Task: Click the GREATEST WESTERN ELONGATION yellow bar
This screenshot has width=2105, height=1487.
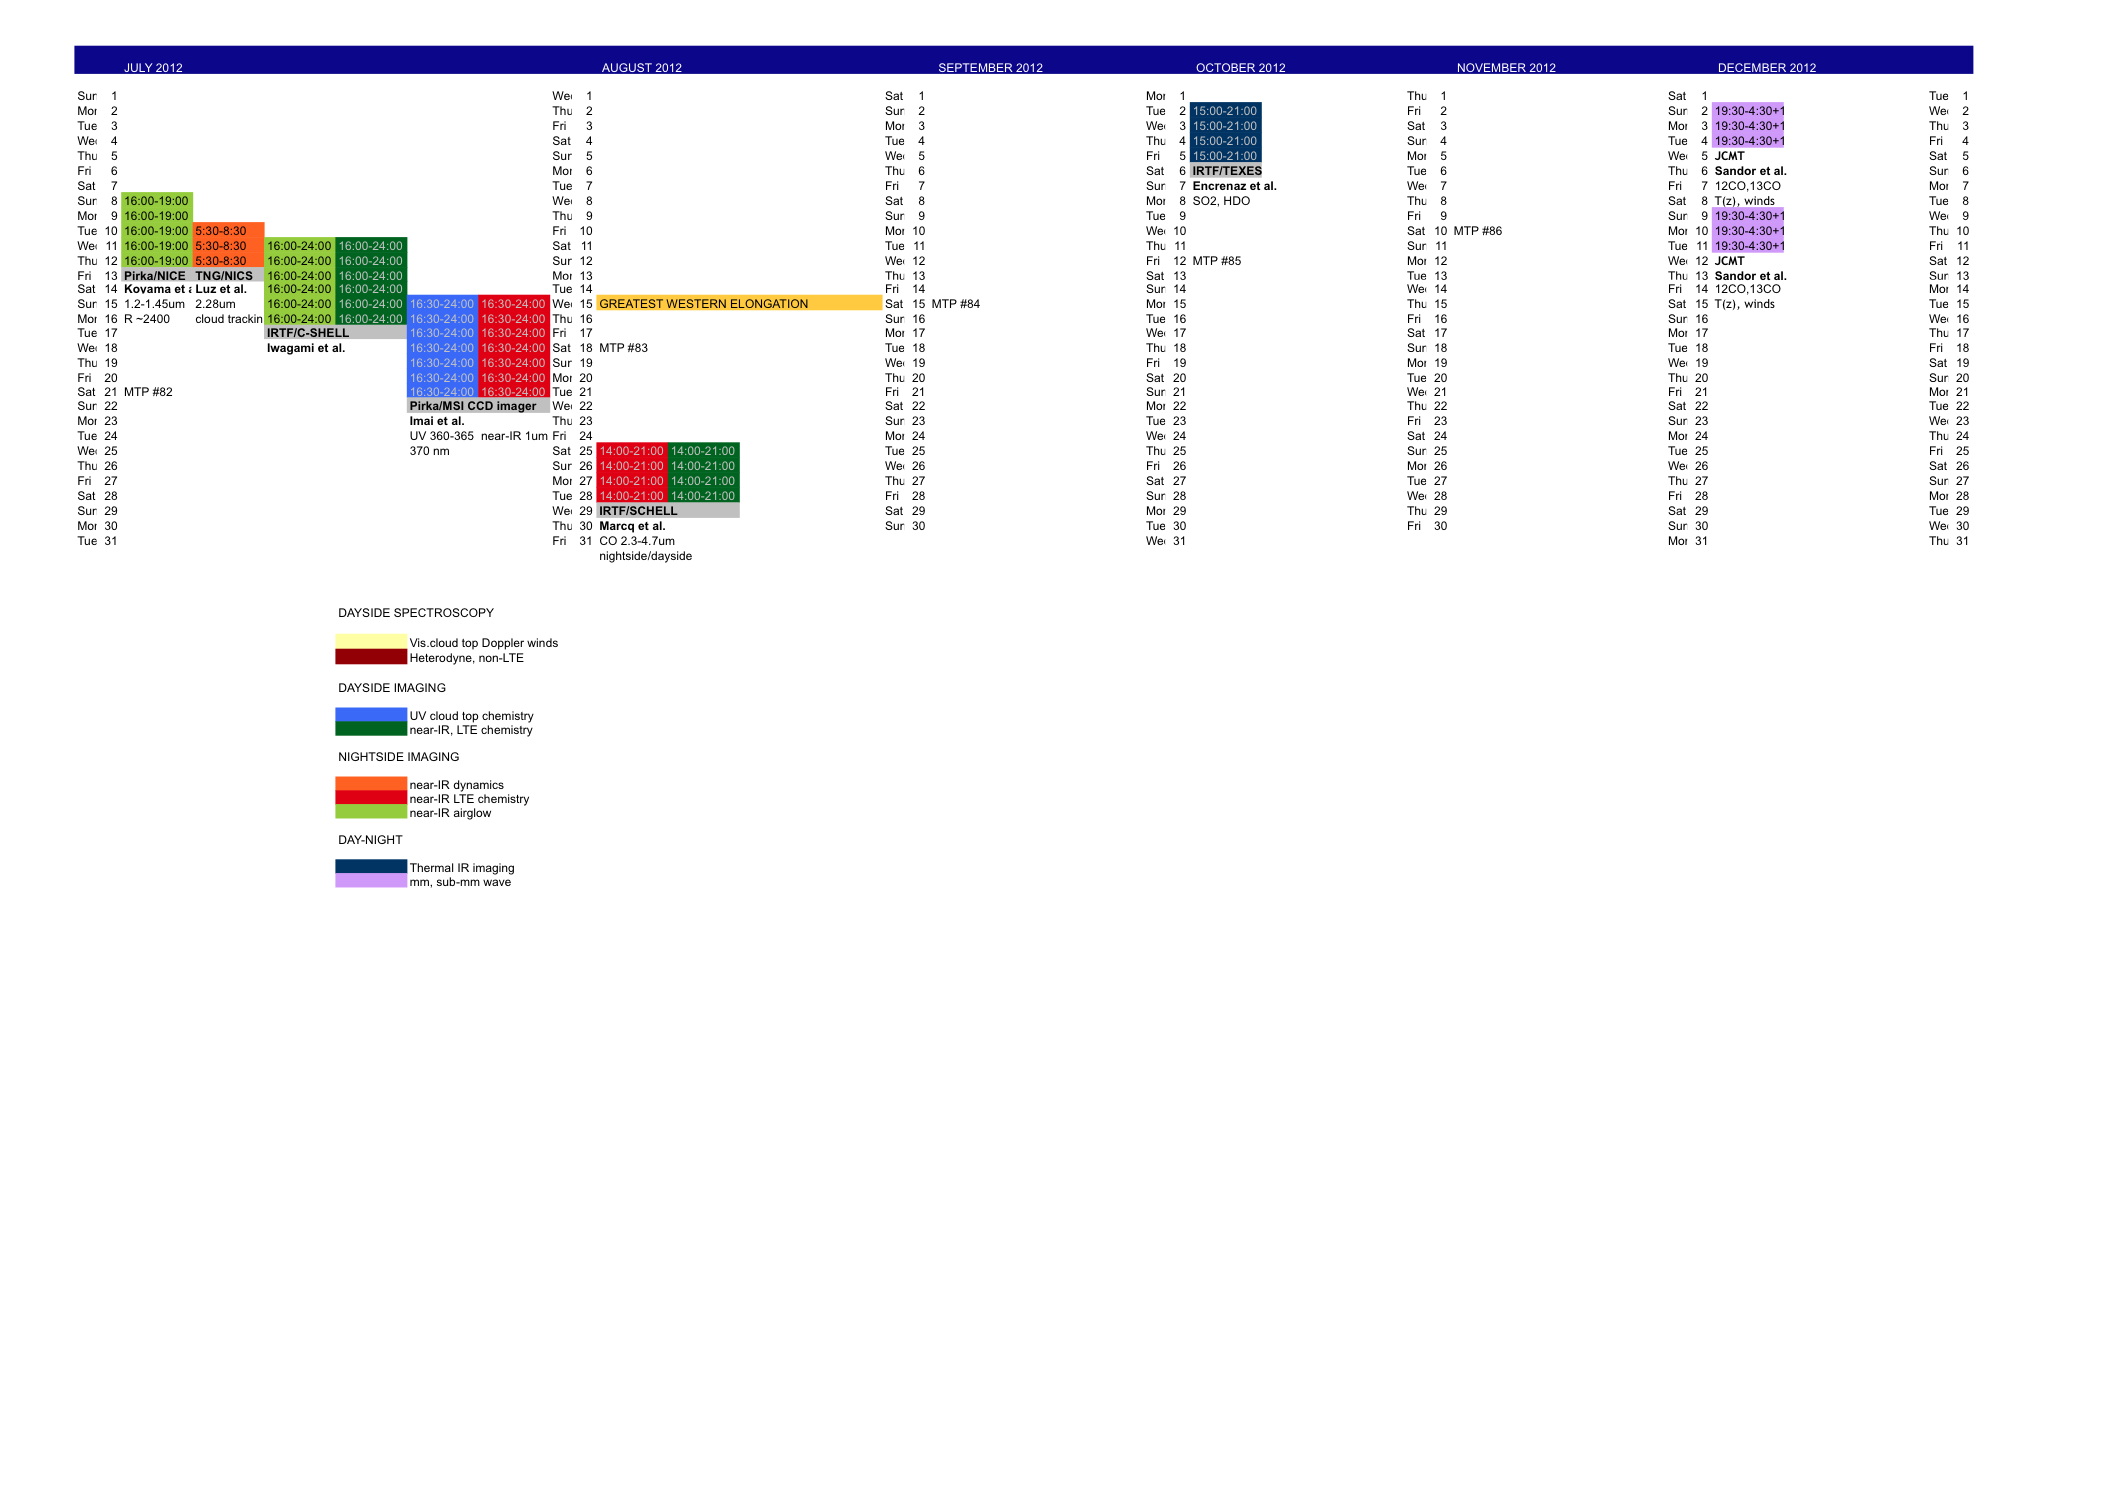Action: click(x=738, y=304)
